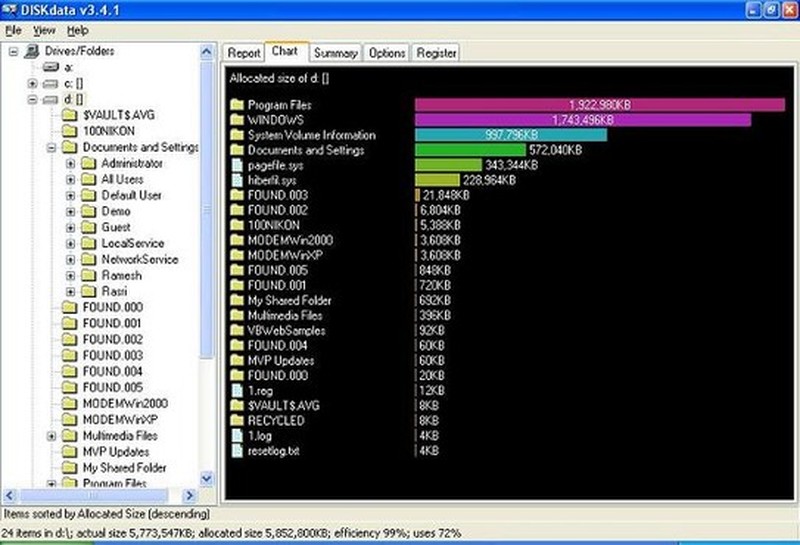
Task: Click 'Allocated size of d: []' heading
Action: (279, 79)
